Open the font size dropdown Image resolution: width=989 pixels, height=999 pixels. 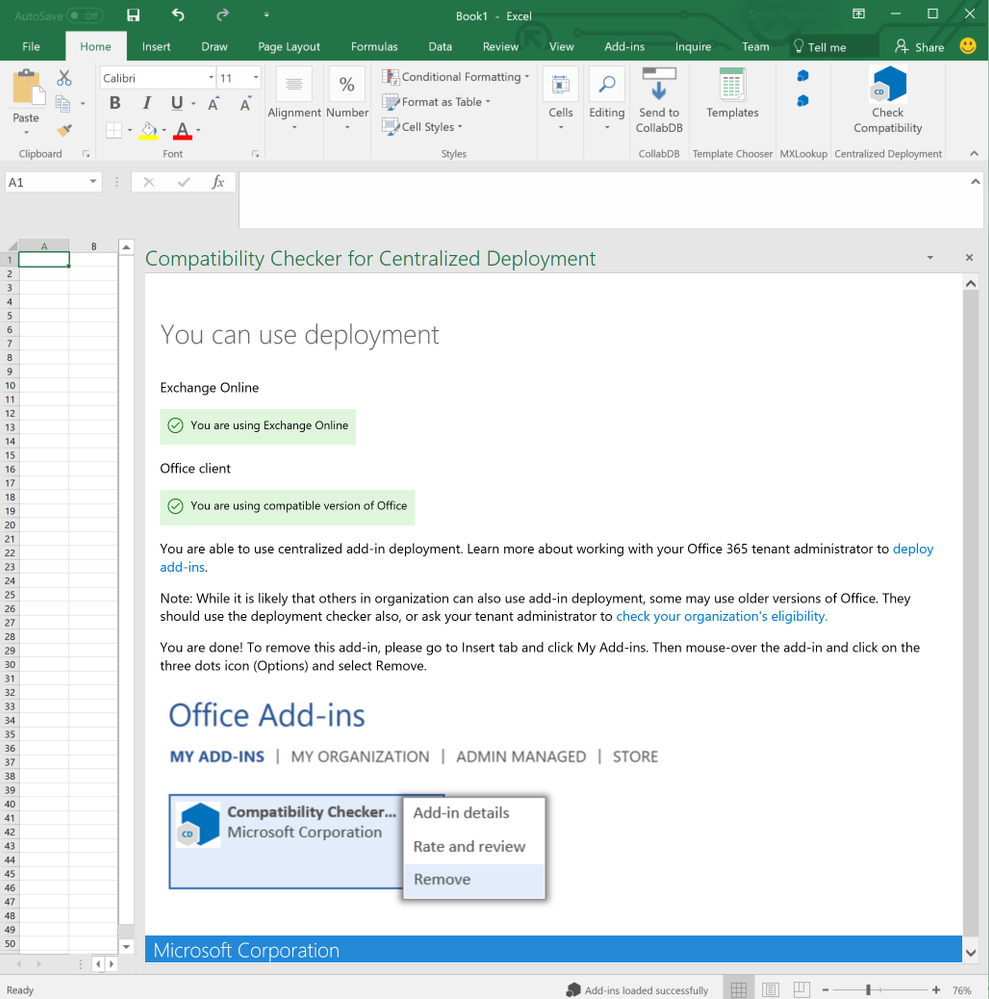click(256, 78)
